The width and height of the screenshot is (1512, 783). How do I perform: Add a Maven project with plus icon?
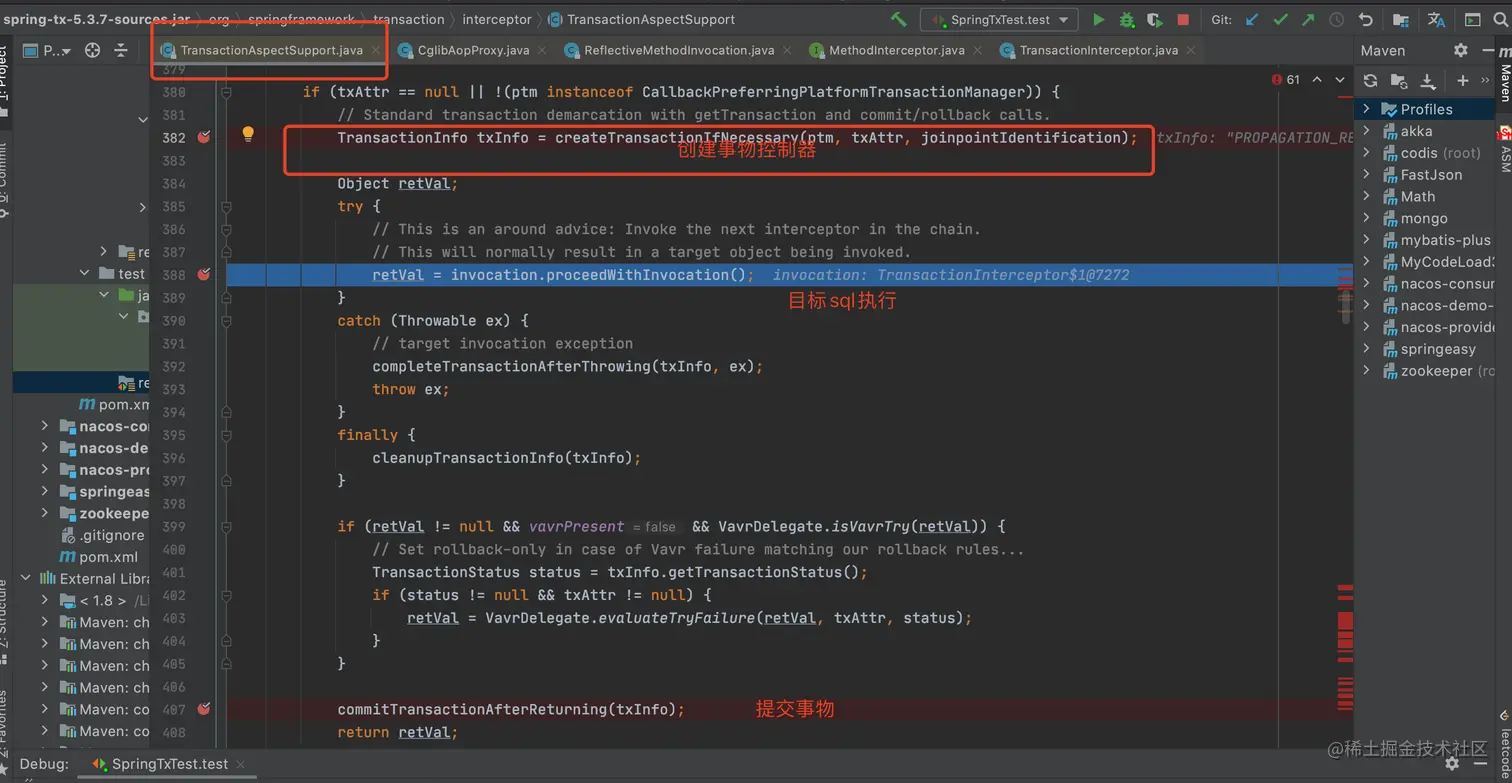pyautogui.click(x=1463, y=80)
